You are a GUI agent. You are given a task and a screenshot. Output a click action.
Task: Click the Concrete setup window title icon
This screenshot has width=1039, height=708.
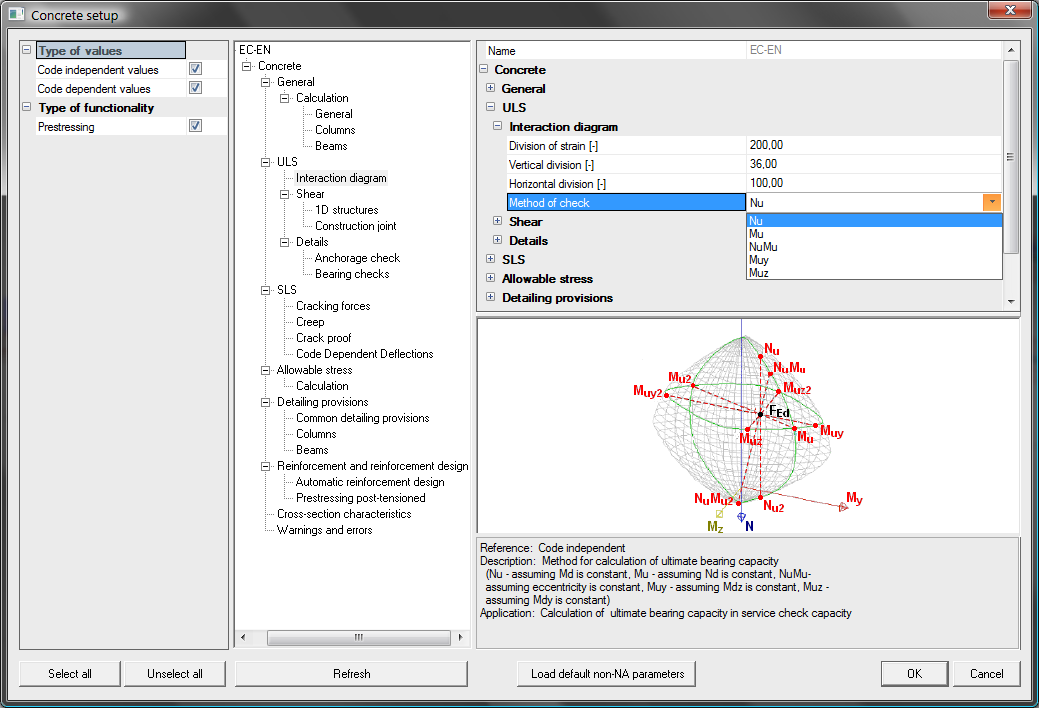(16, 15)
